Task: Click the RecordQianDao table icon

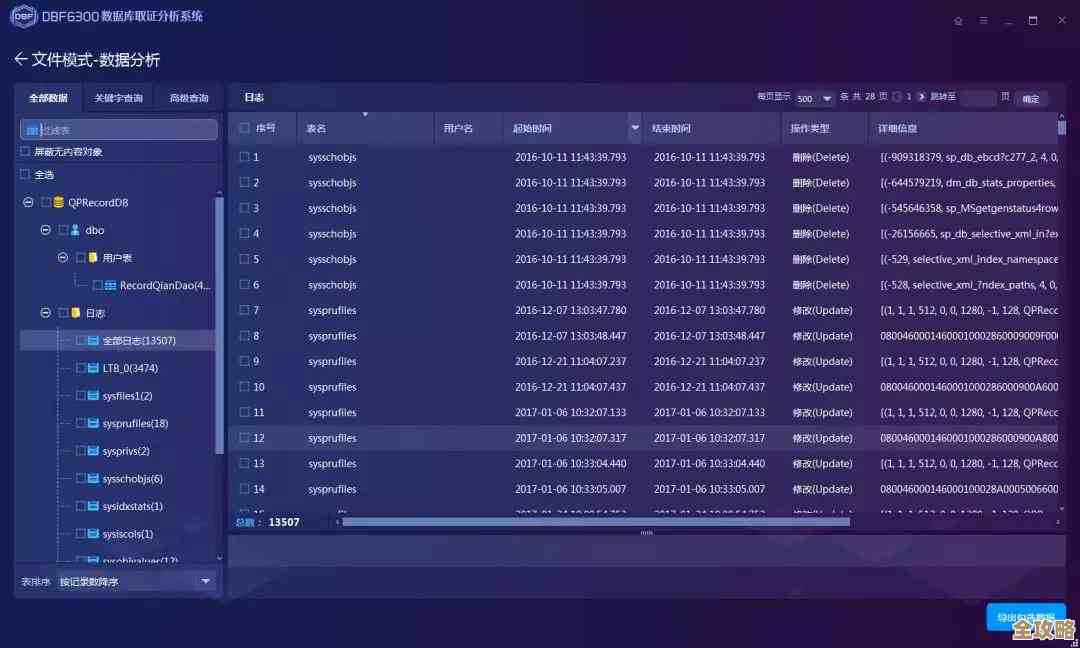Action: coord(110,286)
